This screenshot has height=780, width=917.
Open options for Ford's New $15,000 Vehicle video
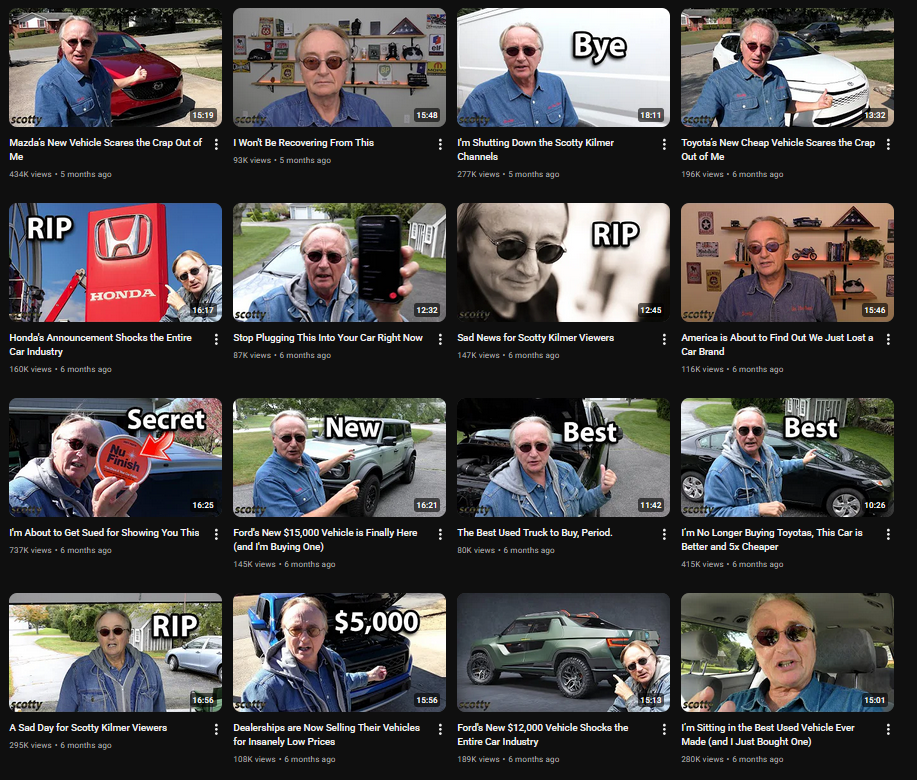click(440, 534)
